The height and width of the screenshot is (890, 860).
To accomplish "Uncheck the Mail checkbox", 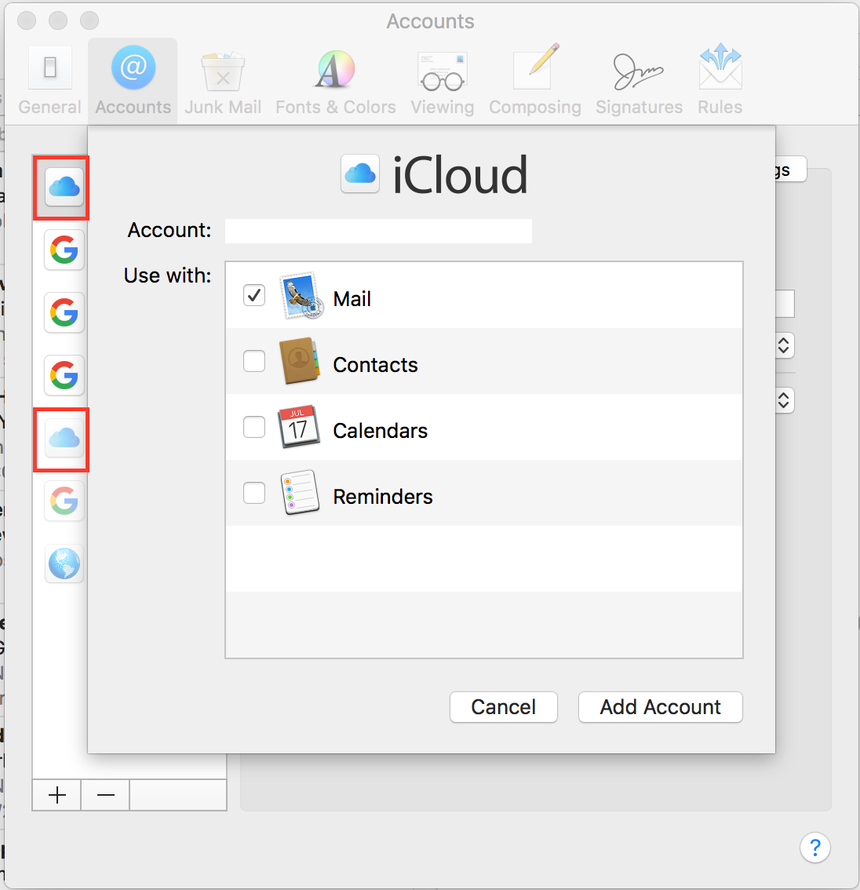I will [x=255, y=296].
